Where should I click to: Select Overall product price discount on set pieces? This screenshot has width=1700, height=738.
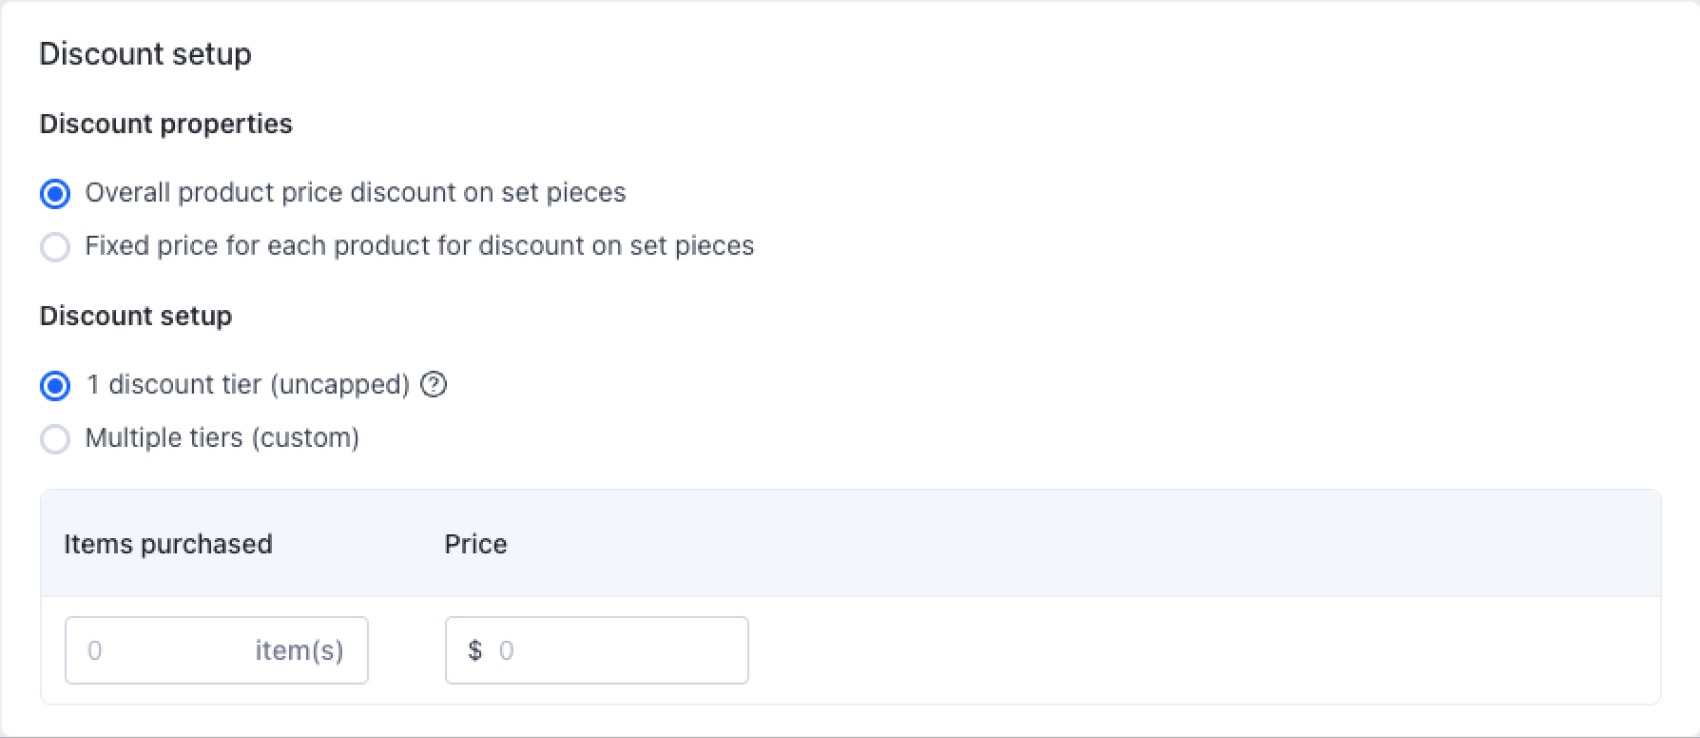click(55, 193)
